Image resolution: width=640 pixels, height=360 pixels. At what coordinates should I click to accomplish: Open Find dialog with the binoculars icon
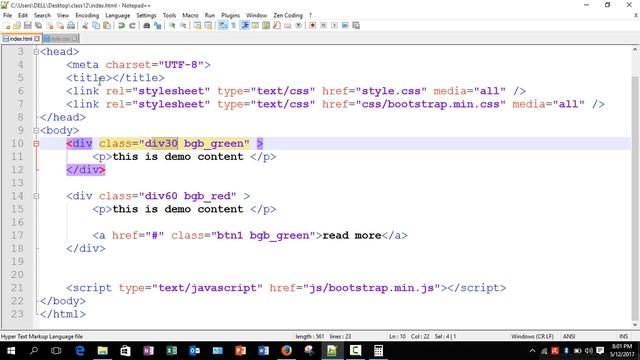[147, 25]
